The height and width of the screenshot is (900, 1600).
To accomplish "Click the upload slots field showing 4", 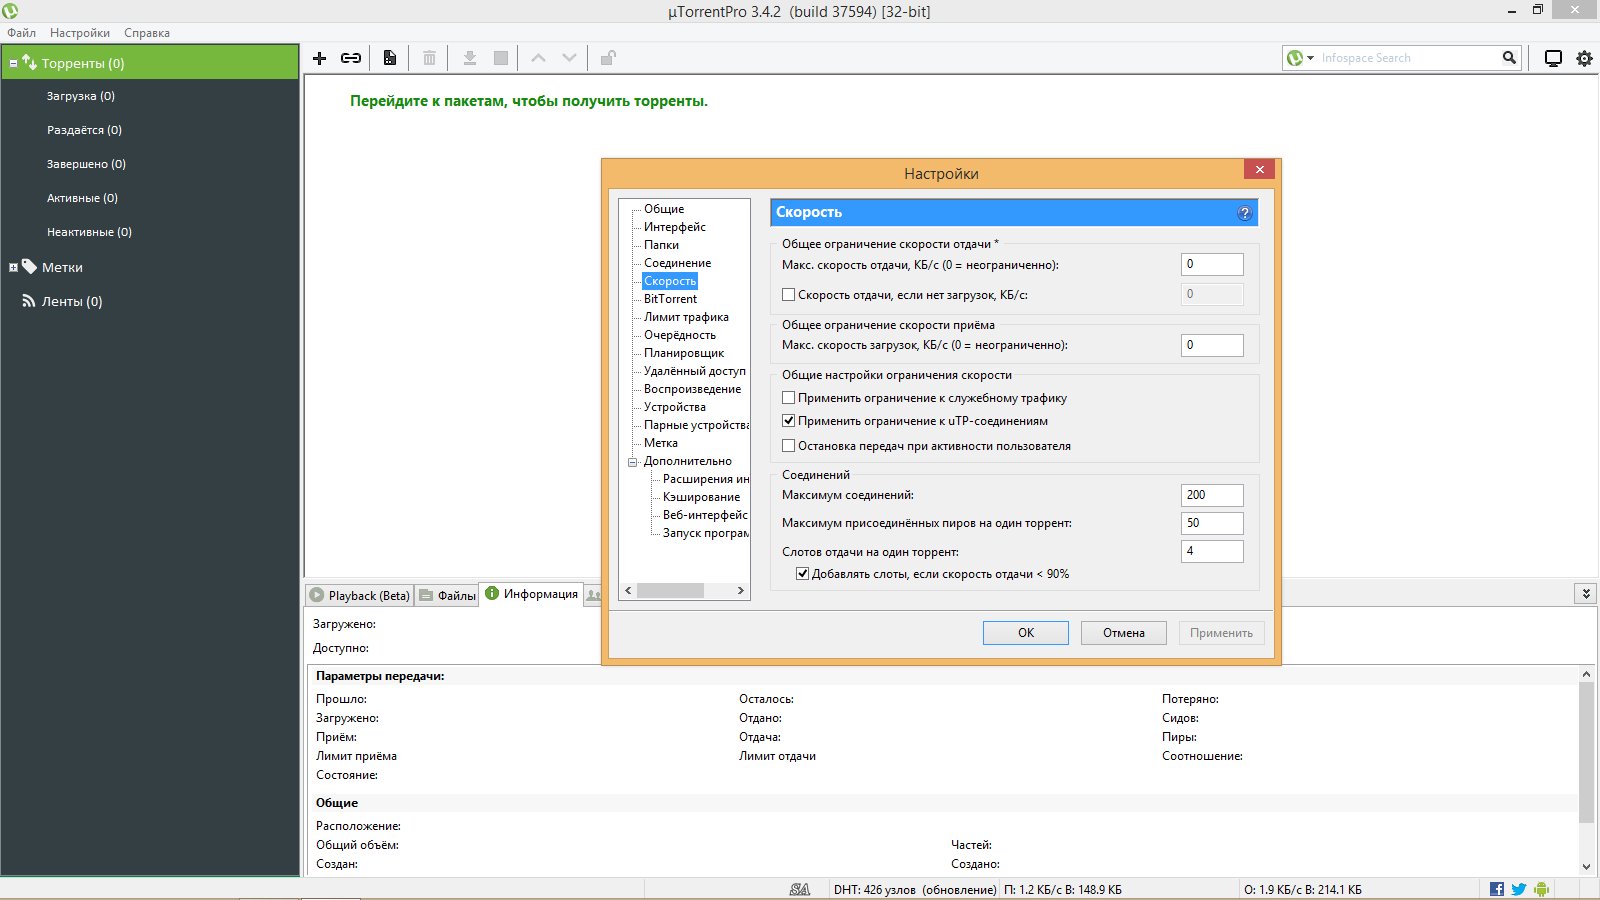I will (x=1212, y=551).
